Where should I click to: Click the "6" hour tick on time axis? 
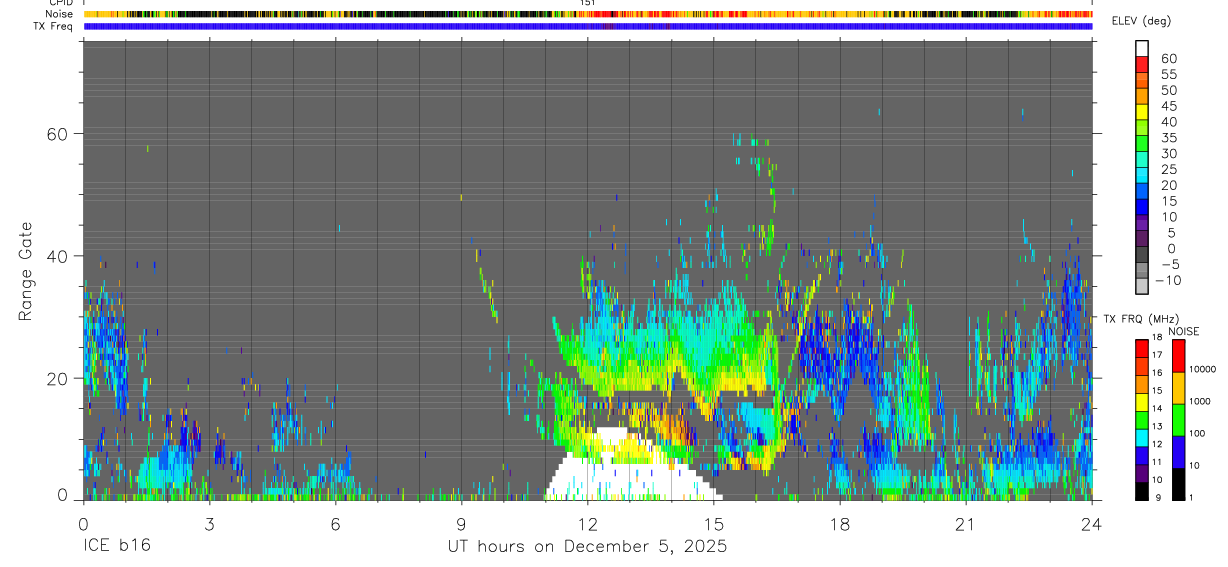click(x=335, y=523)
